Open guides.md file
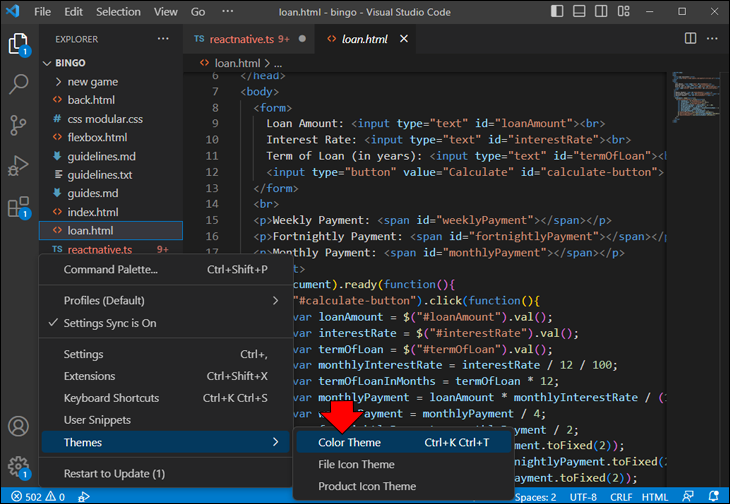Viewport: 730px width, 504px height. coord(111,193)
